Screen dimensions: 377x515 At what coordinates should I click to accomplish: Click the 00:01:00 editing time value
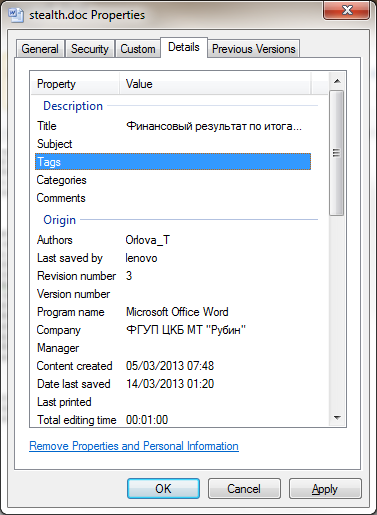pyautogui.click(x=147, y=420)
